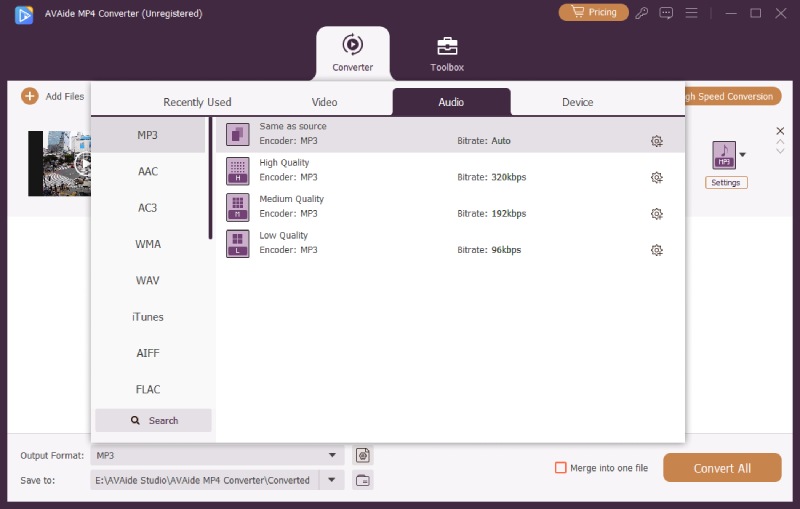Switch to the Recently Used tab

pos(197,102)
